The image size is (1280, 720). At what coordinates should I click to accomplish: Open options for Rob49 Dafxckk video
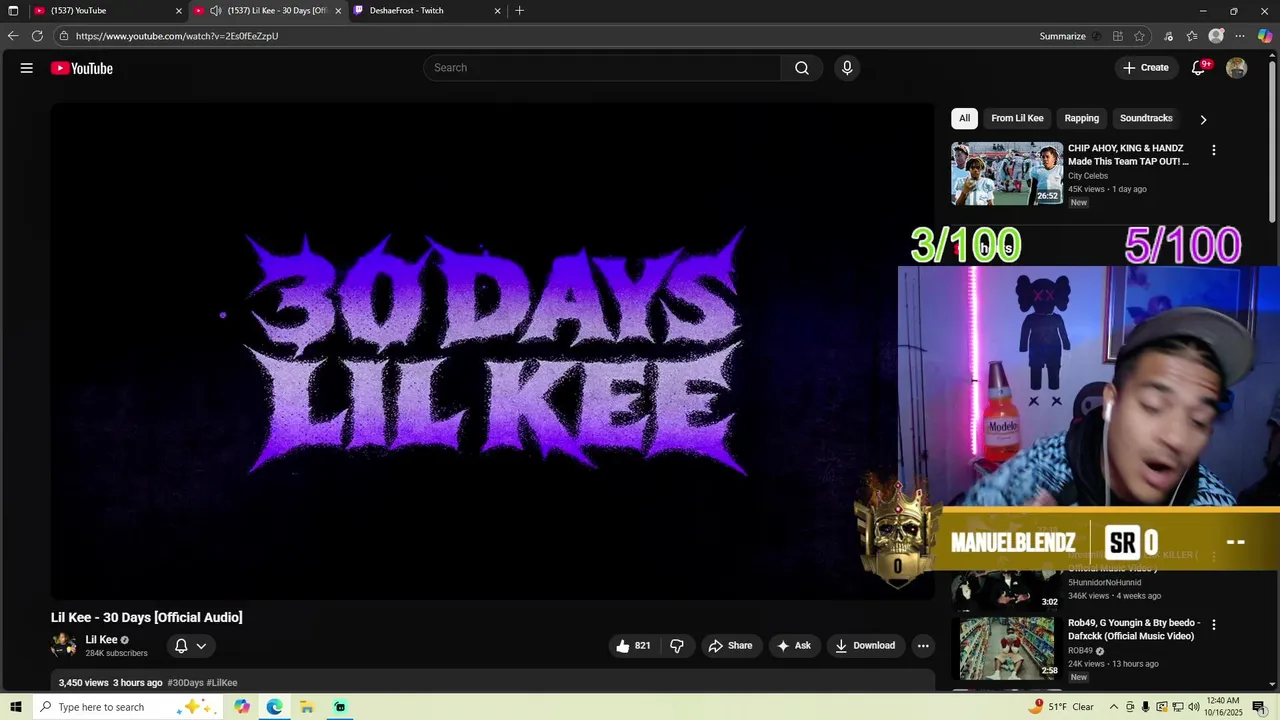[1214, 625]
